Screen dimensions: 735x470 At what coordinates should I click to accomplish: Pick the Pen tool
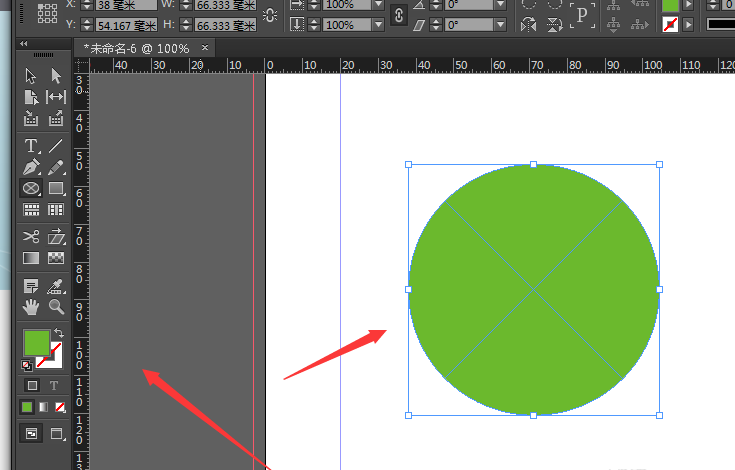coord(31,167)
